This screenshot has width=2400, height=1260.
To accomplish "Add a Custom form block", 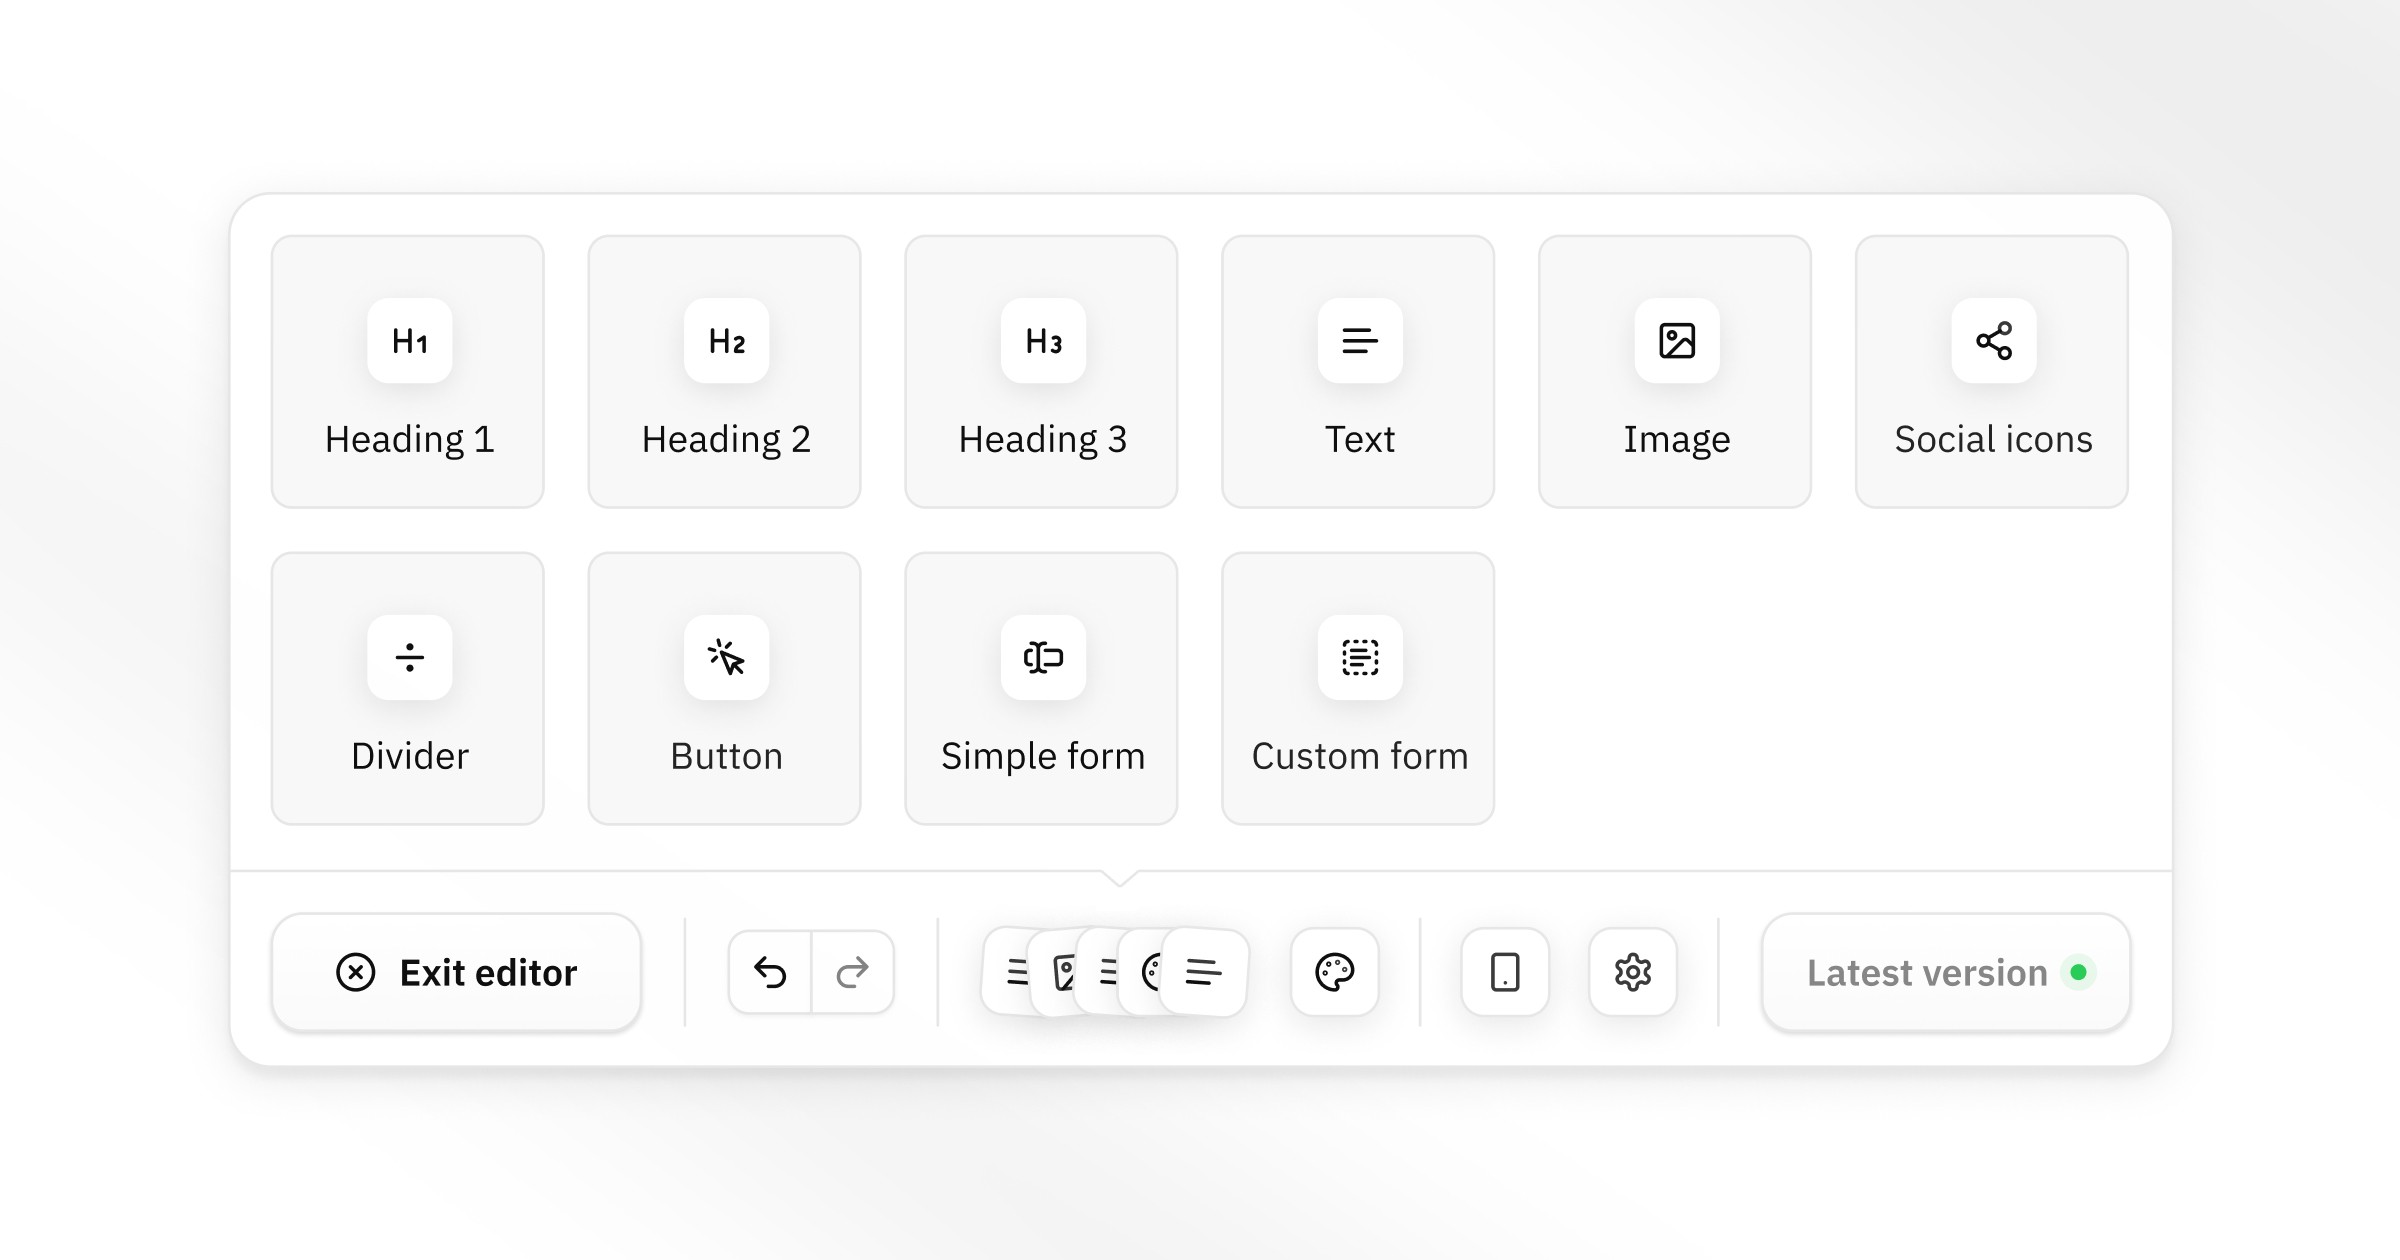I will [x=1358, y=689].
